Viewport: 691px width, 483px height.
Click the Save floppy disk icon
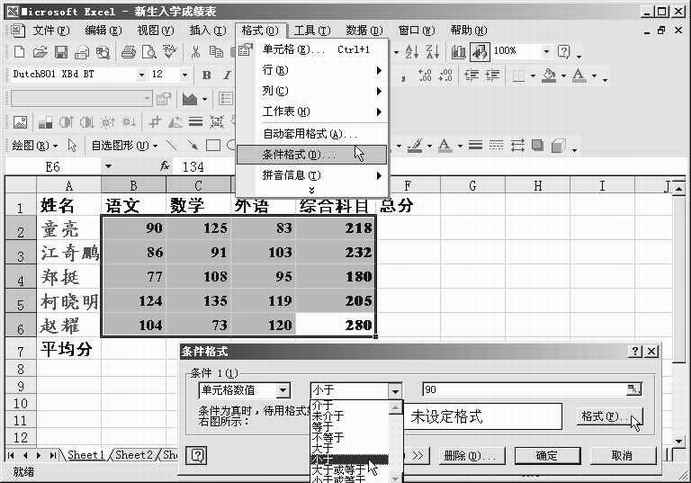pos(61,52)
